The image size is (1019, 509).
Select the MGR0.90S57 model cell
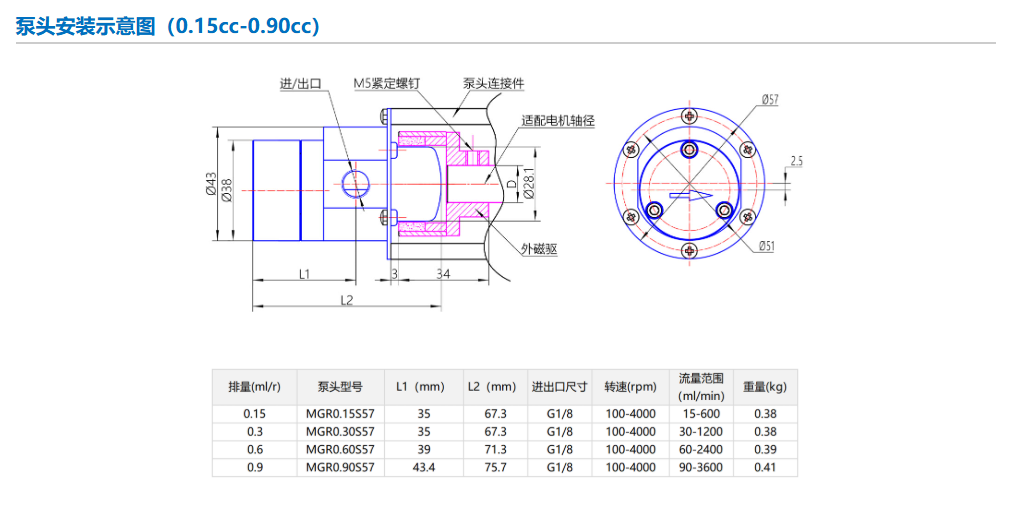(340, 467)
